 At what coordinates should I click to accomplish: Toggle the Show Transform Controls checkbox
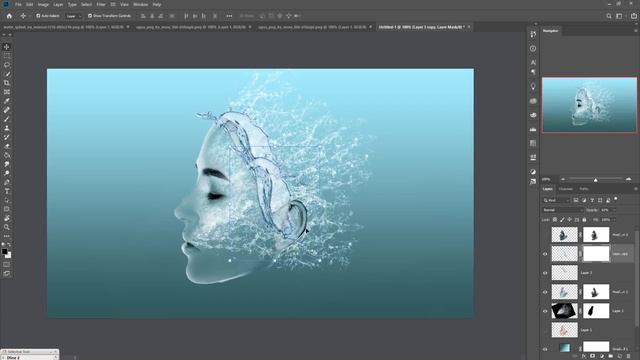tap(90, 16)
